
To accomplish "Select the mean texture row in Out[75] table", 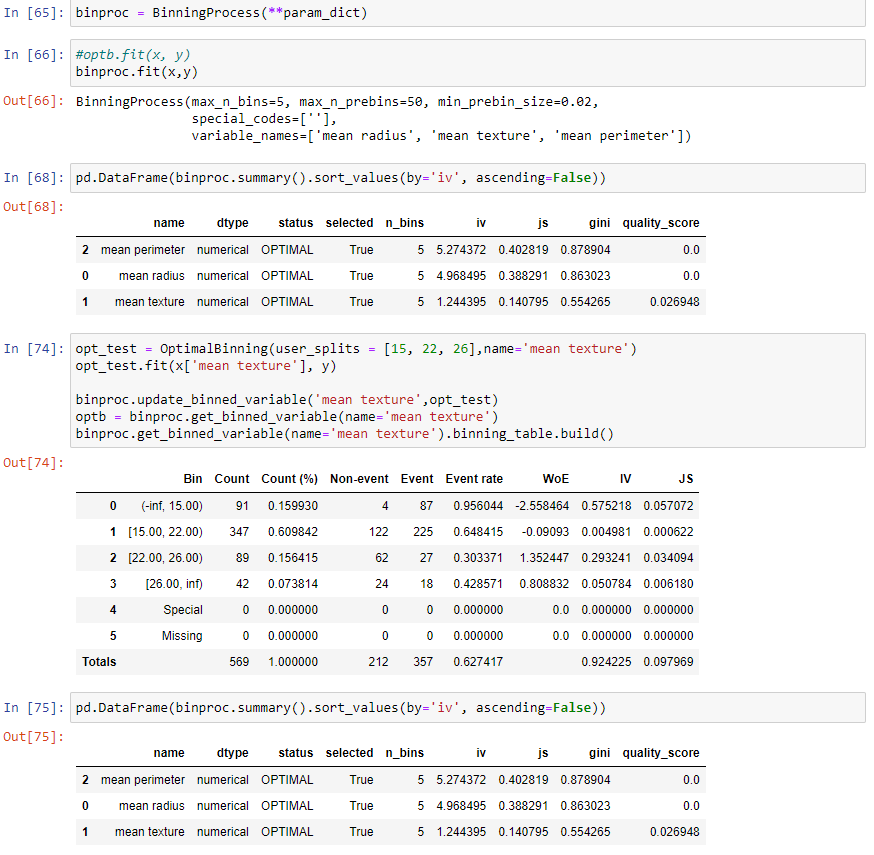I will point(300,831).
